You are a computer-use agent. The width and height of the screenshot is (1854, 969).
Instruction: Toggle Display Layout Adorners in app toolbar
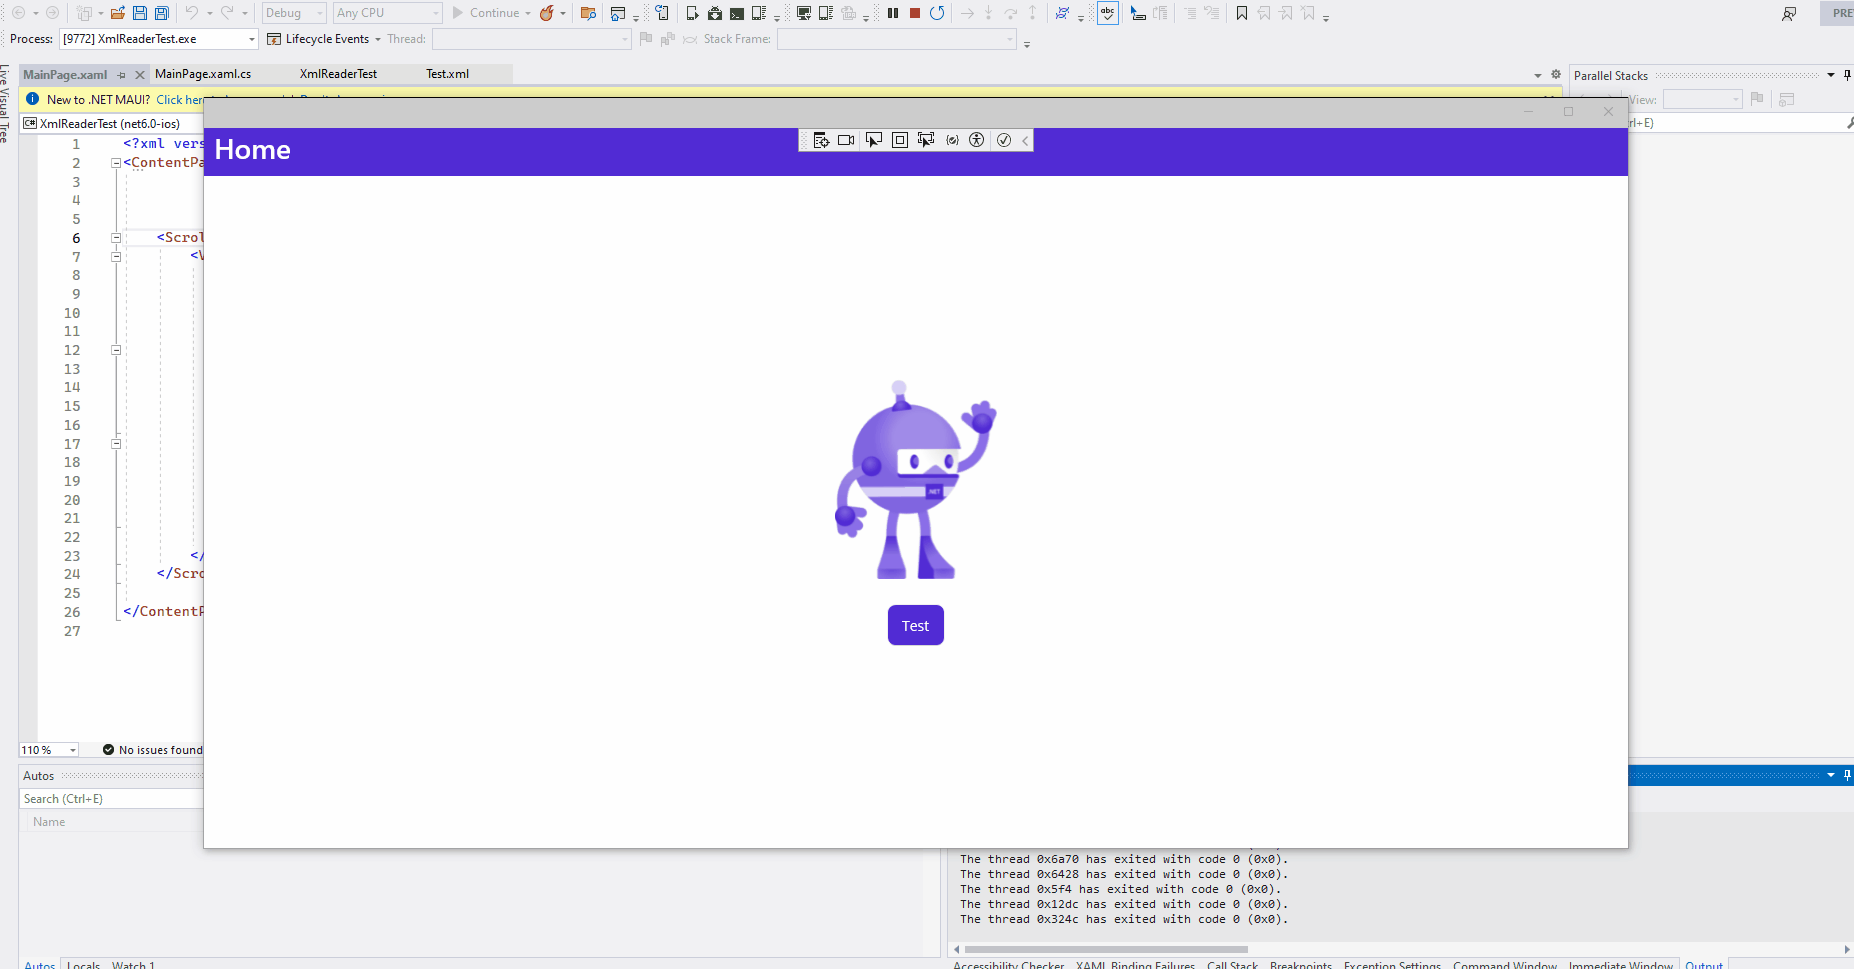[899, 140]
